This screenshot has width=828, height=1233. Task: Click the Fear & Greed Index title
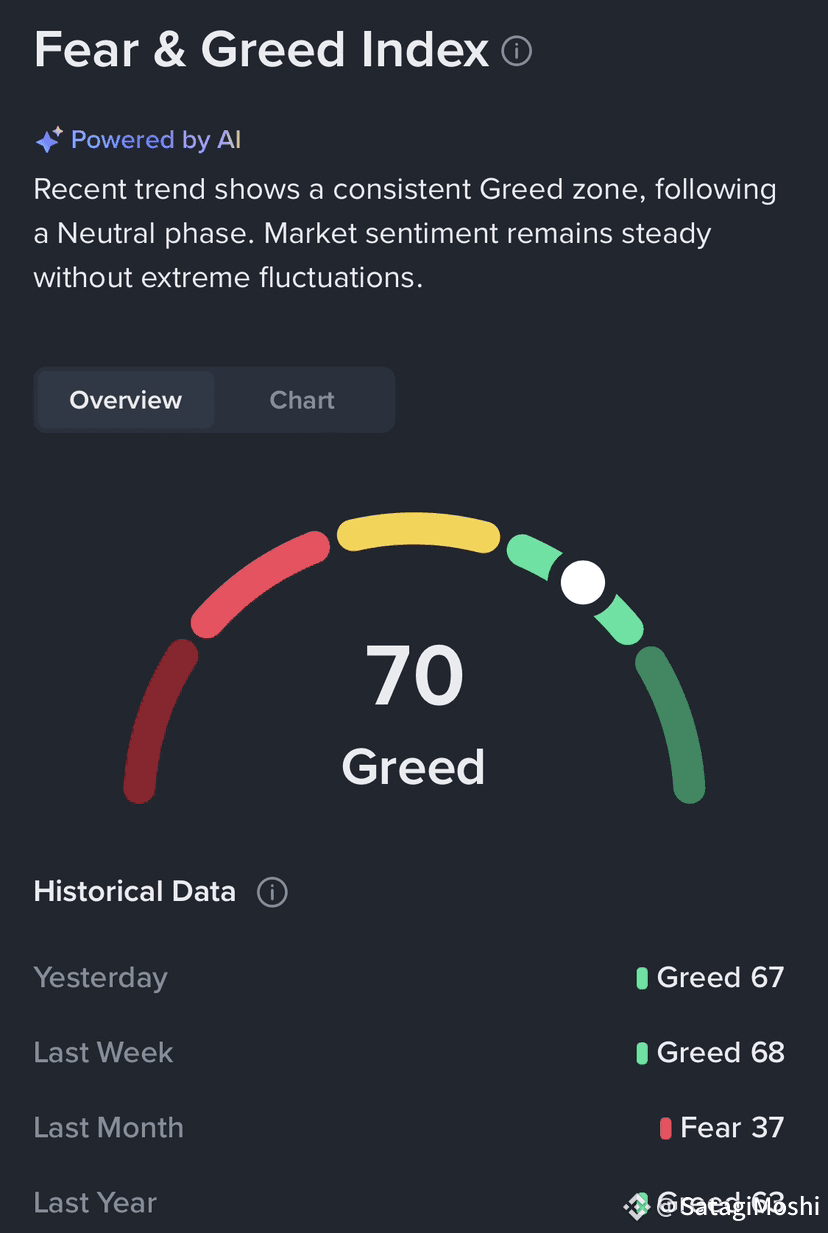(x=262, y=49)
